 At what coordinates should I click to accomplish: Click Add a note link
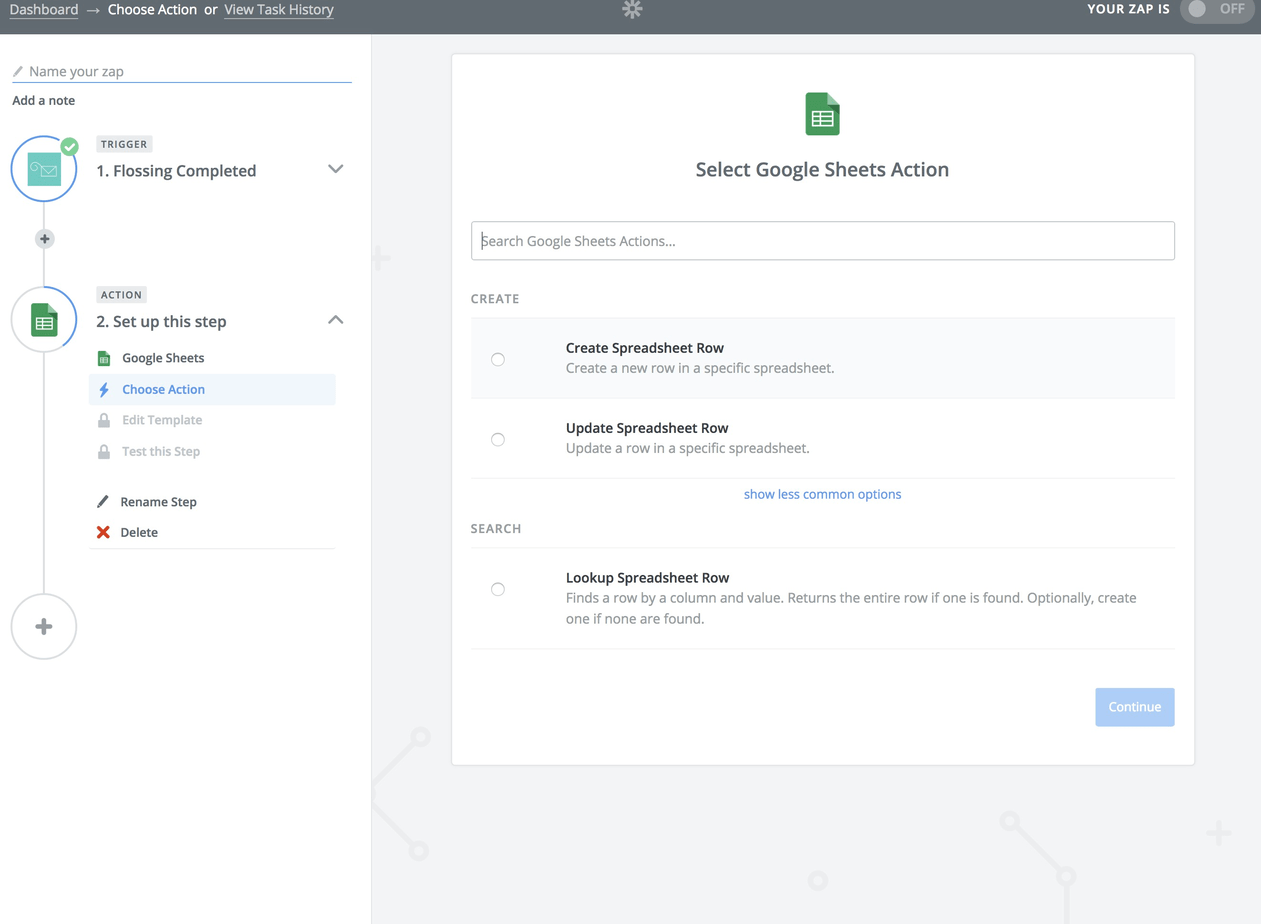44,100
